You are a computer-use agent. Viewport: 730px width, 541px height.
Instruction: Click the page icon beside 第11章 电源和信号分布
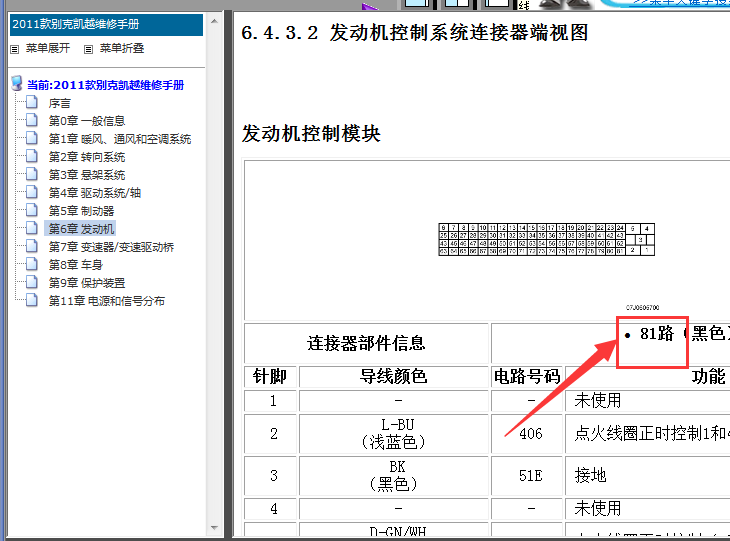(32, 300)
